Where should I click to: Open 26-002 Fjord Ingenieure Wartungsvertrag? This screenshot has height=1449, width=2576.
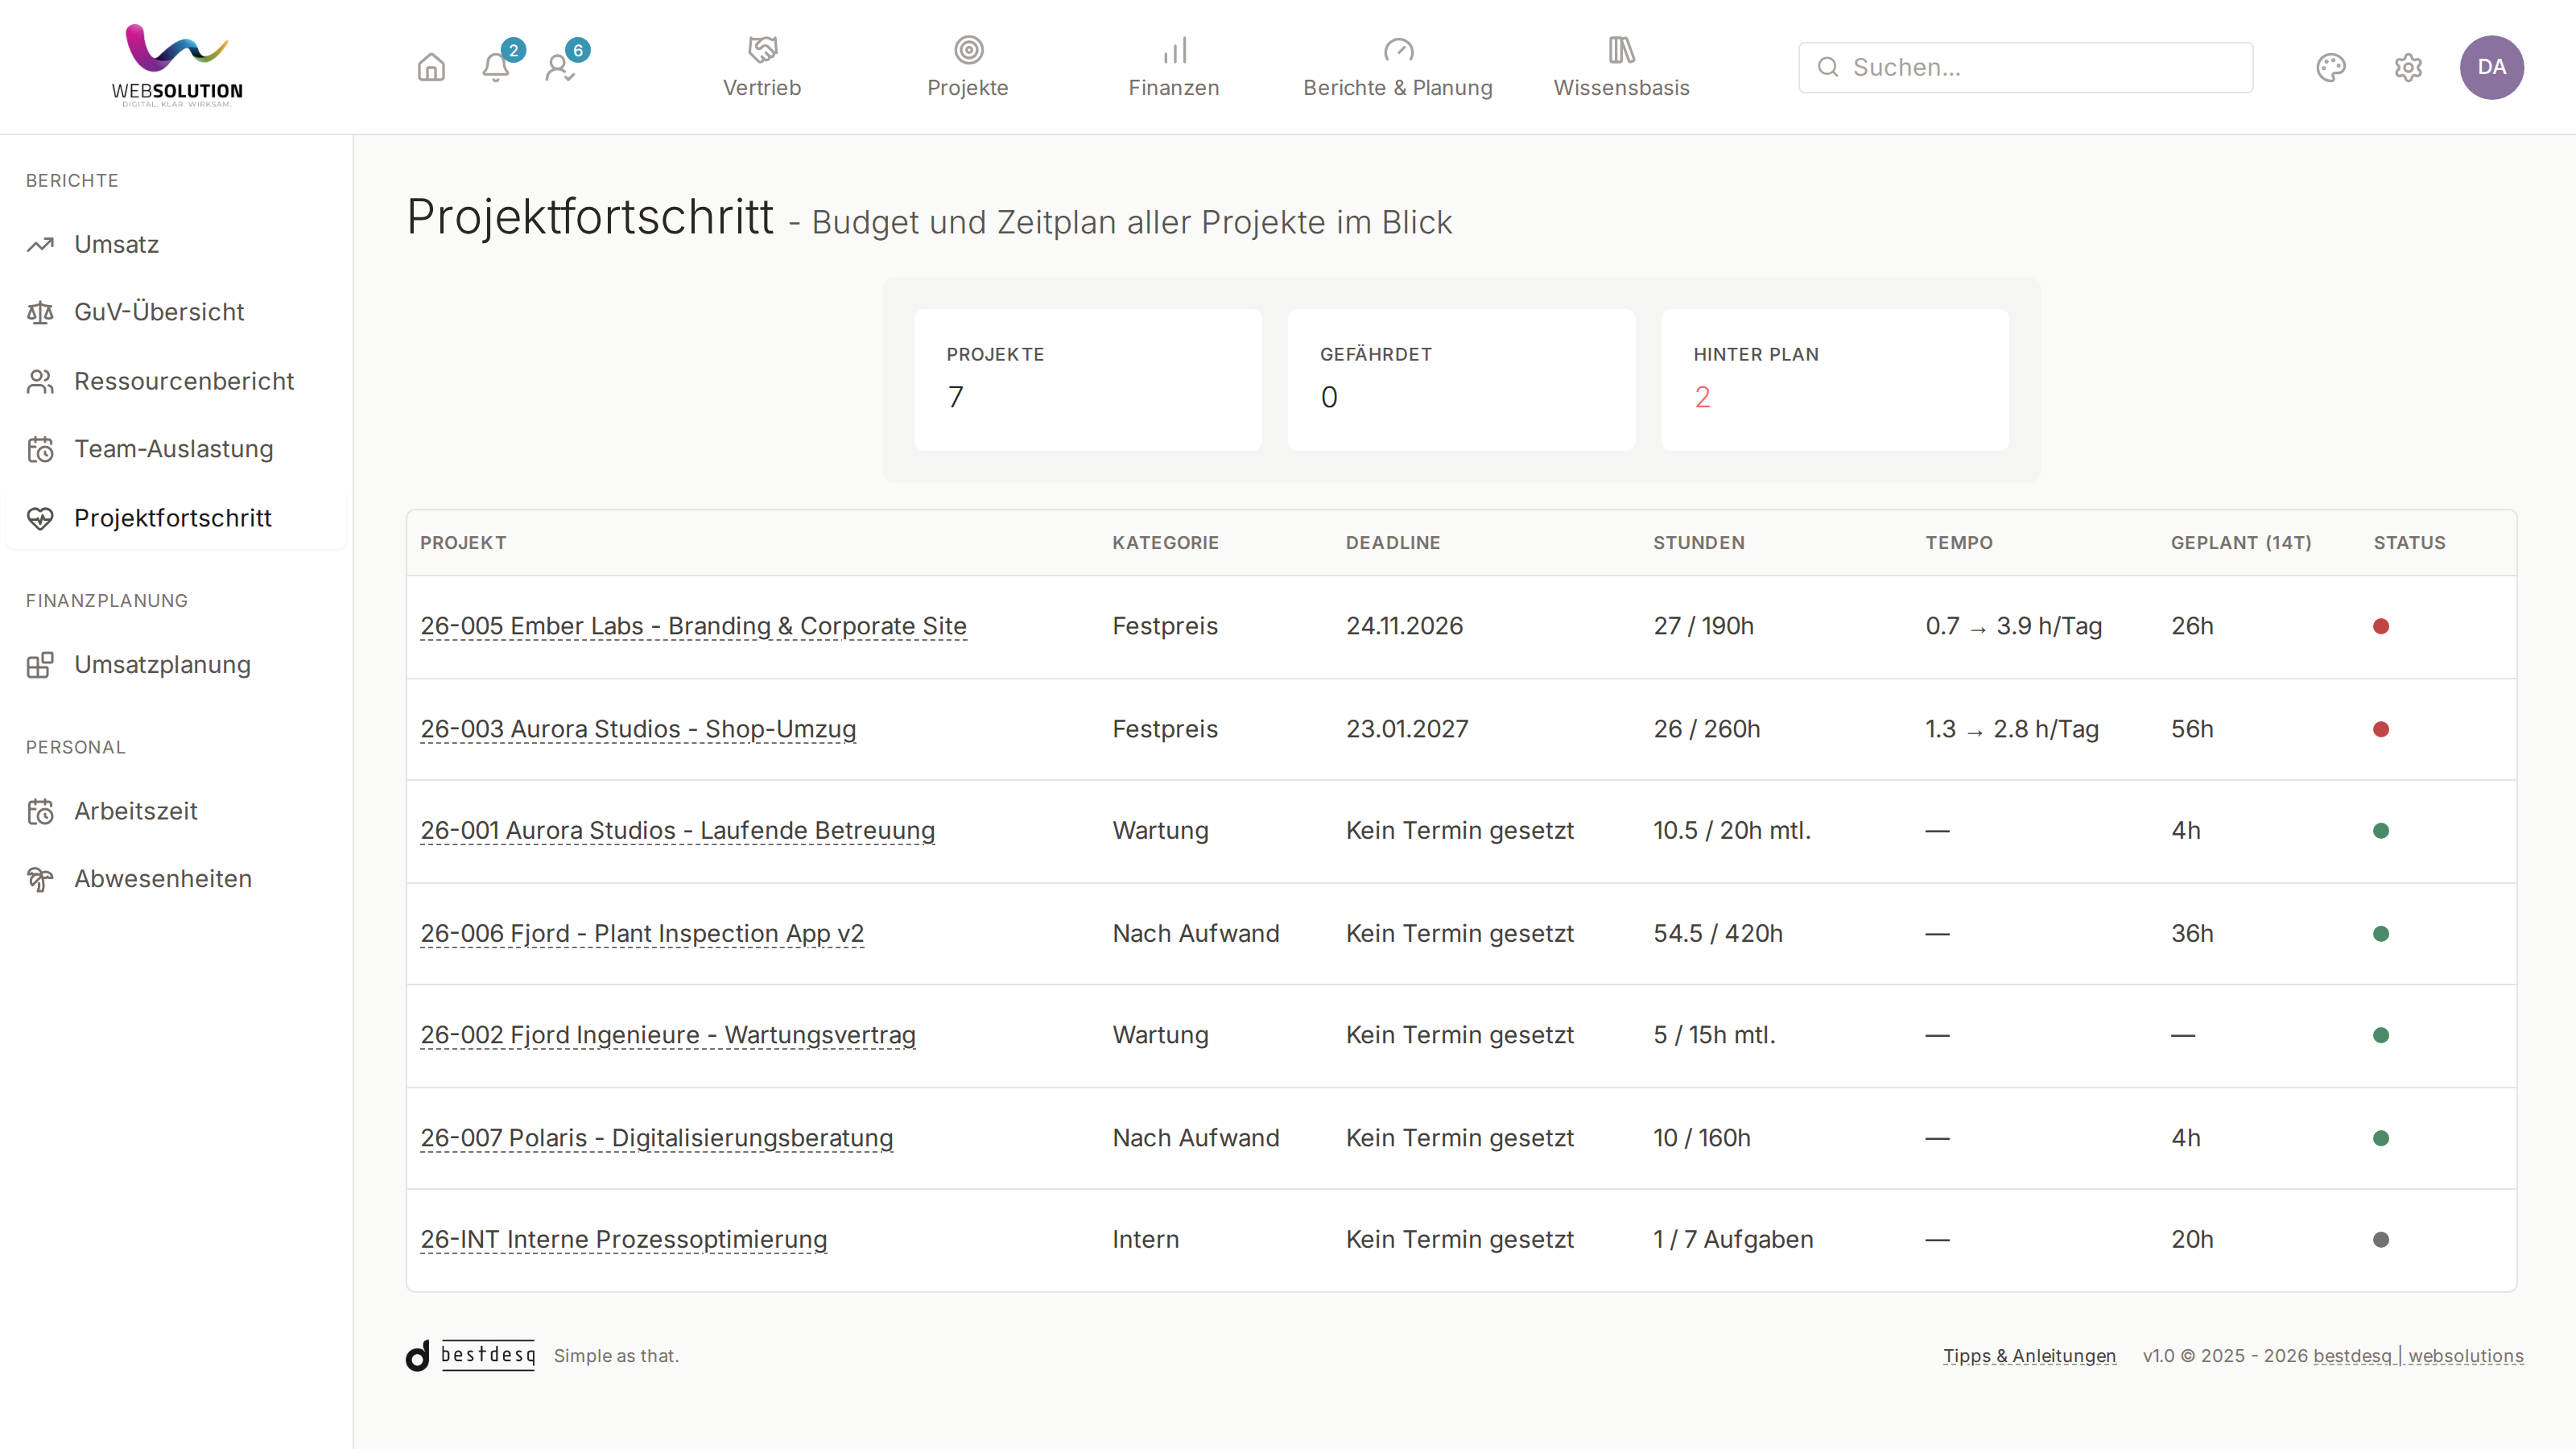tap(668, 1035)
